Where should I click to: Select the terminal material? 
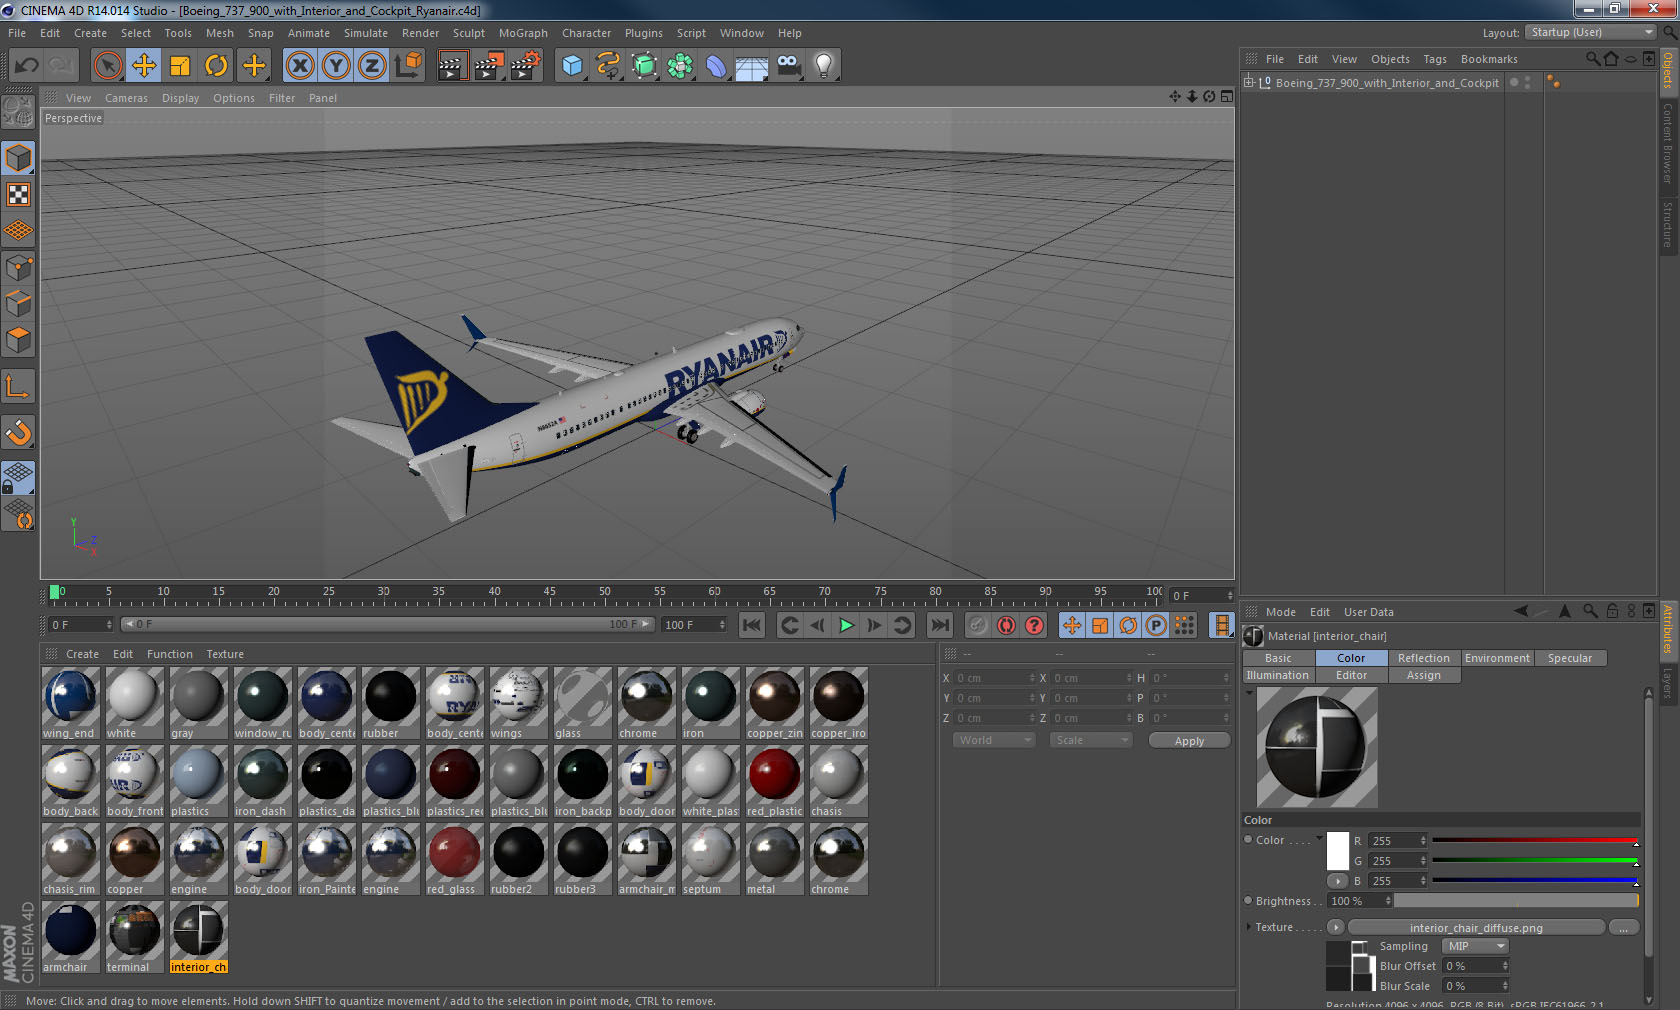click(x=134, y=930)
